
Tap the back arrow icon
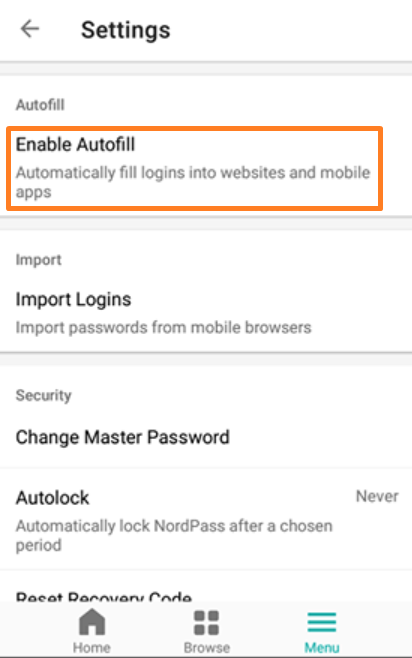click(30, 29)
